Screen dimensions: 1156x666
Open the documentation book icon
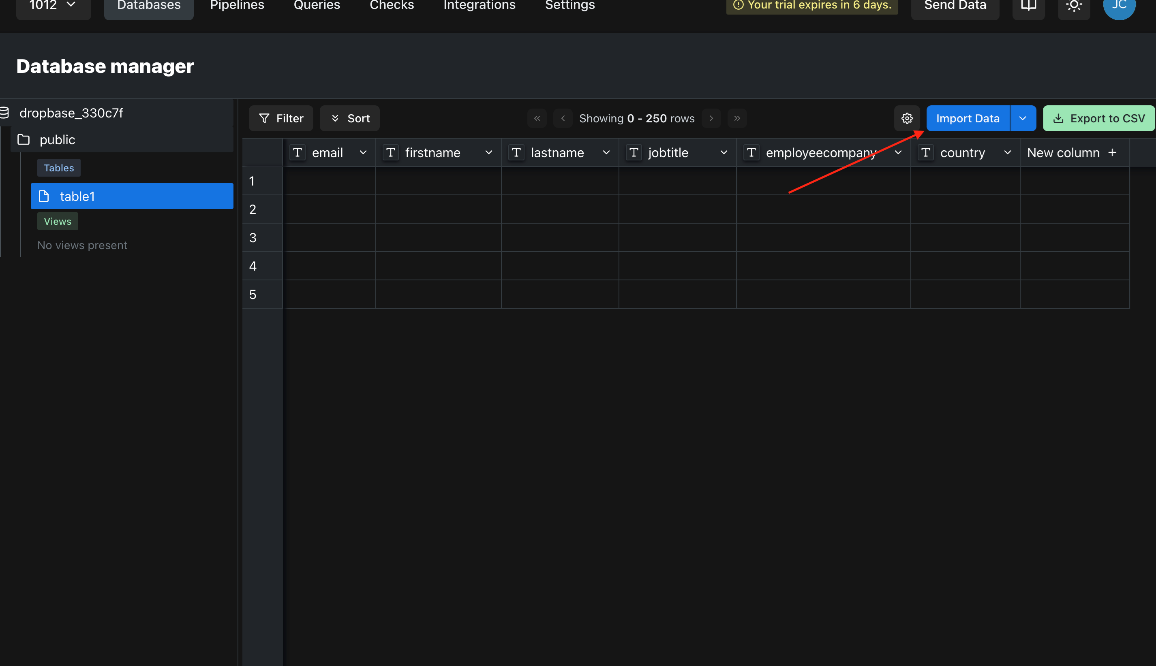point(1028,6)
